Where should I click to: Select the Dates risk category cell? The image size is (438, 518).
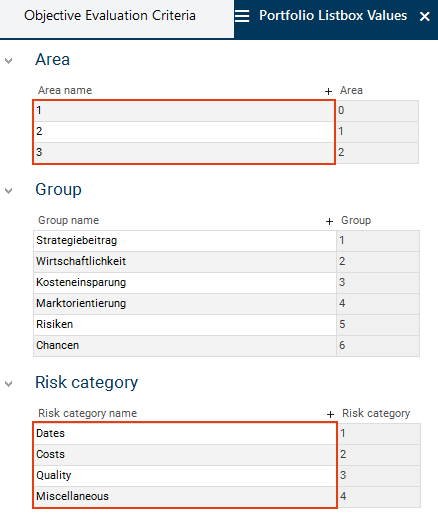point(185,434)
